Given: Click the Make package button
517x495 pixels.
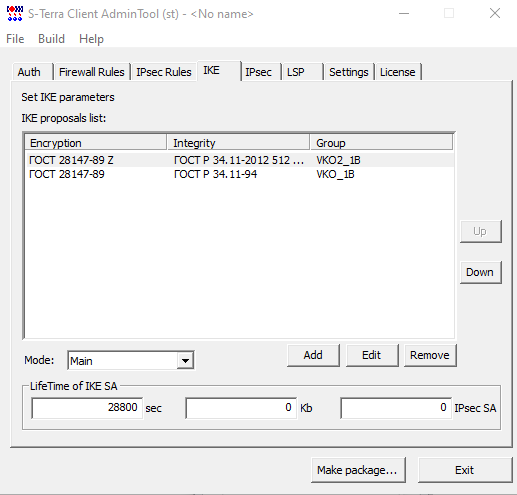Looking at the screenshot, I should [x=358, y=470].
